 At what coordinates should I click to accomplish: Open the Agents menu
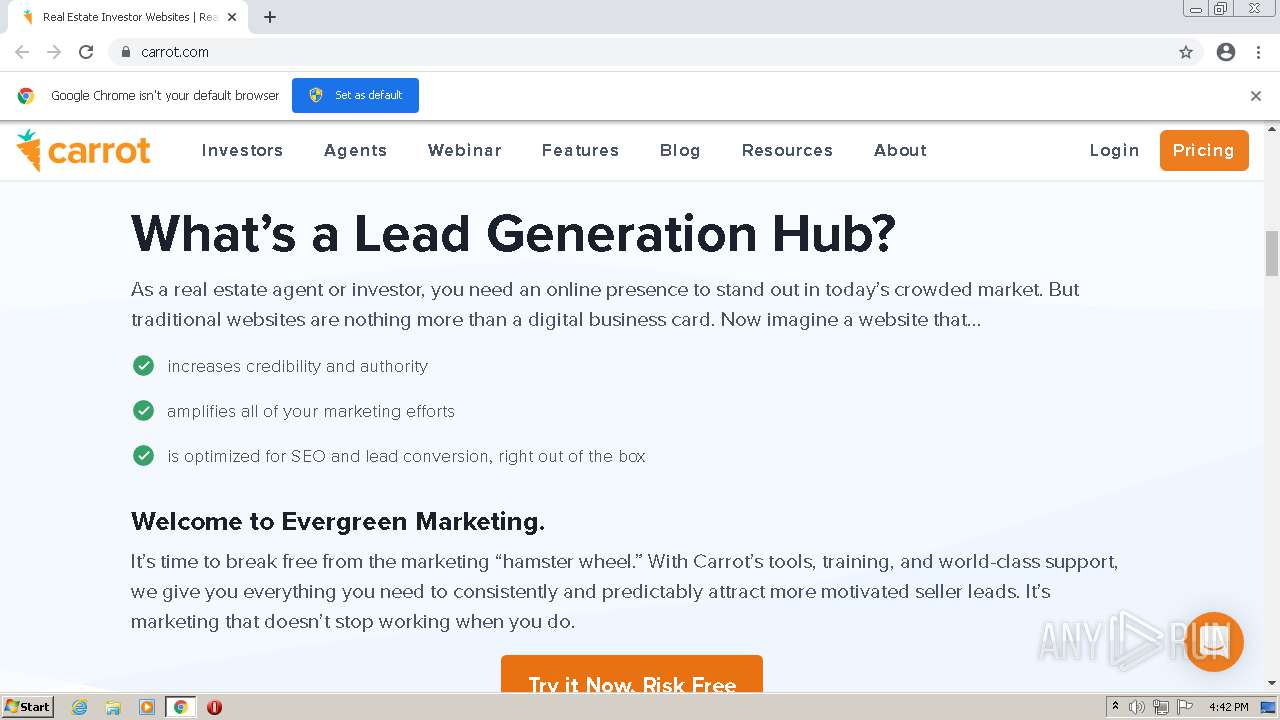(355, 150)
